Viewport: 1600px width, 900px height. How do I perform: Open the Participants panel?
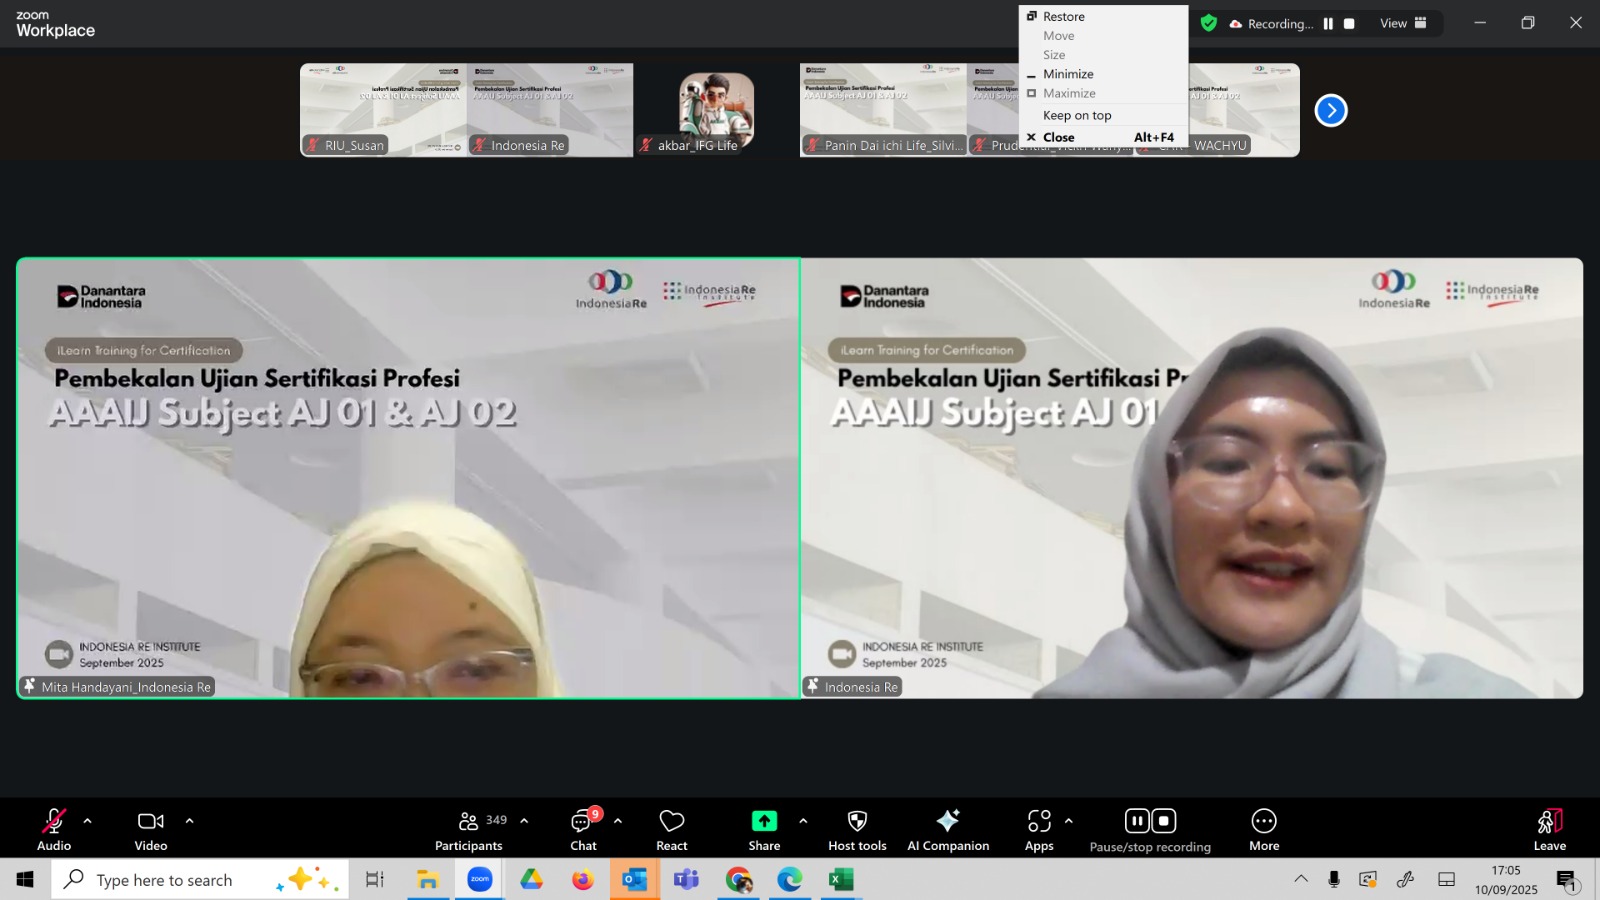coord(469,822)
